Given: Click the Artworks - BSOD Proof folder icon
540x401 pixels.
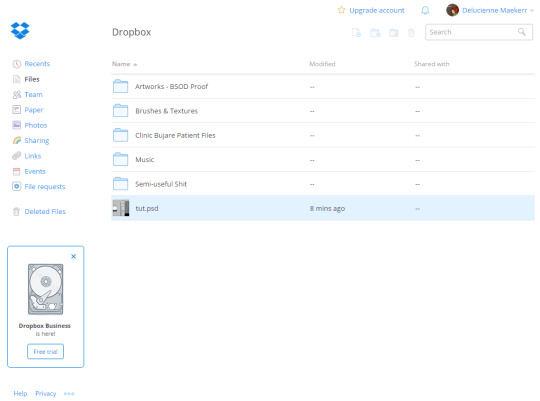Looking at the screenshot, I should click(121, 86).
